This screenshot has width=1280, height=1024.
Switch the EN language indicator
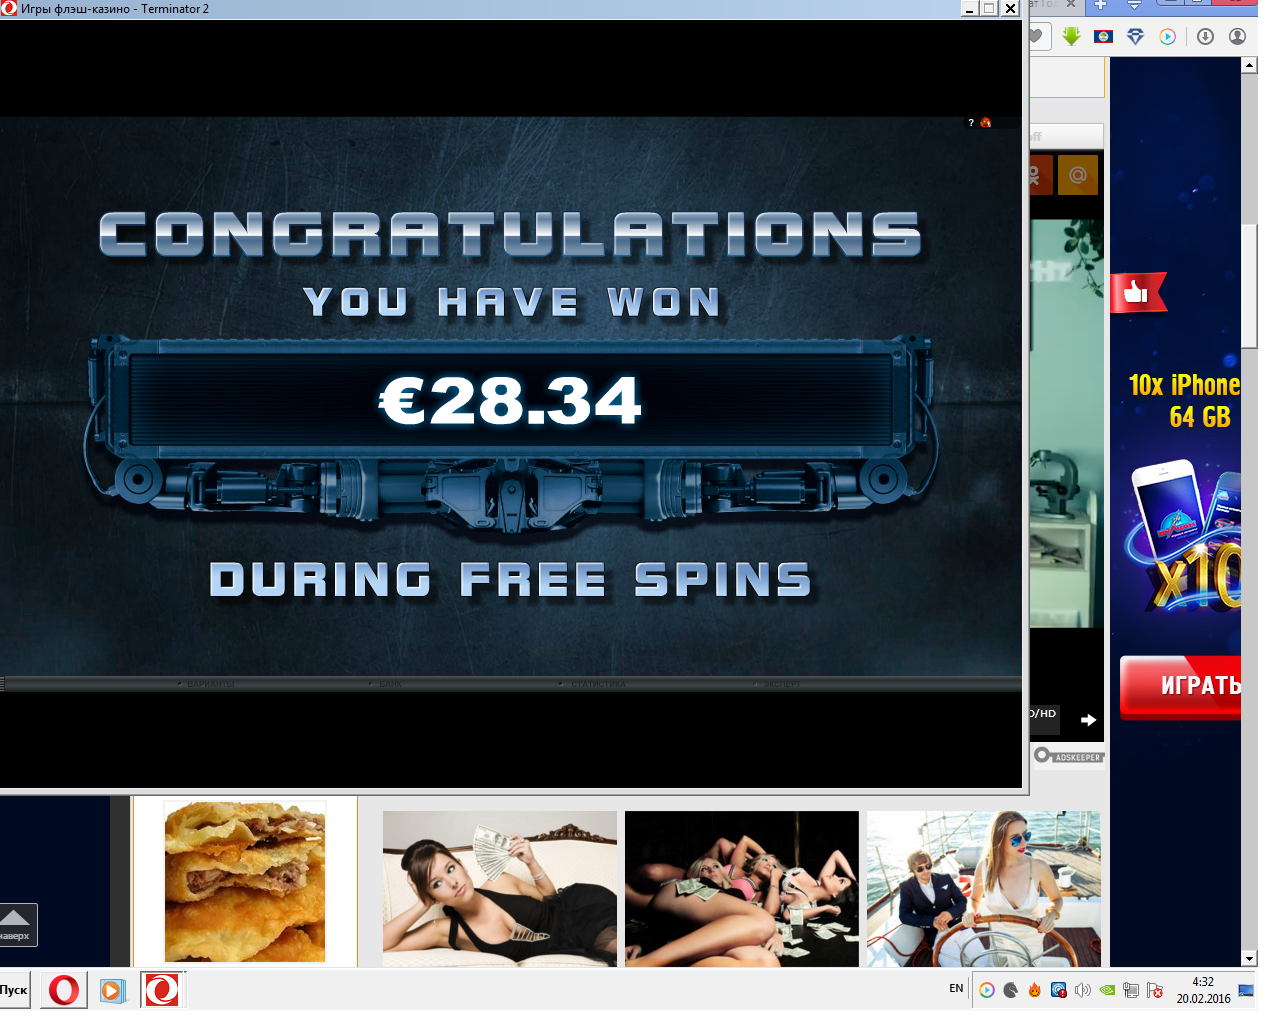pos(956,988)
